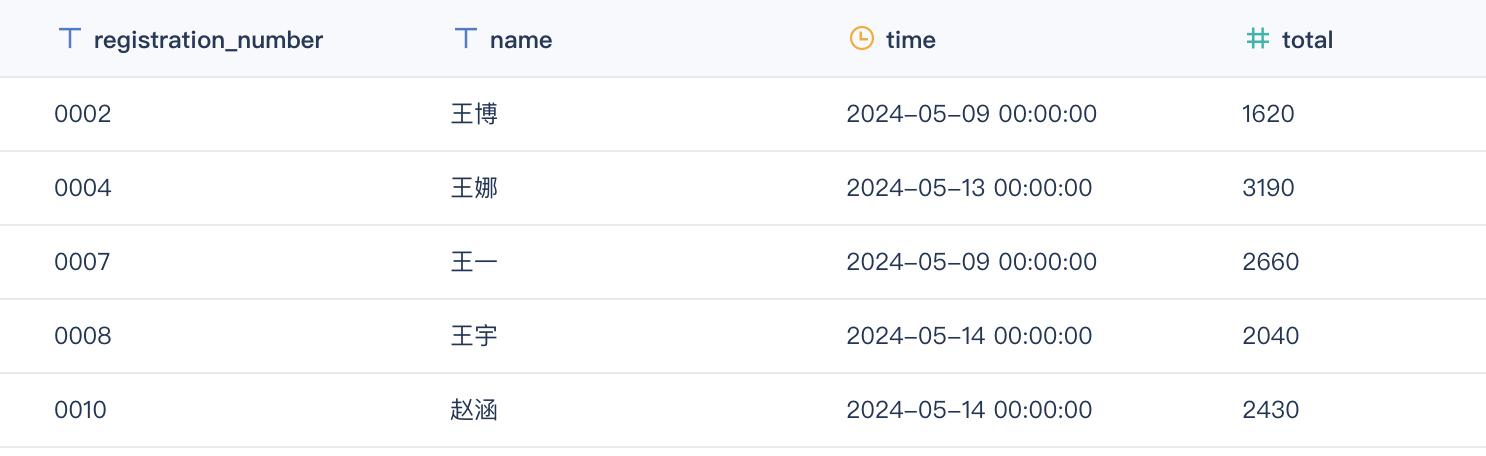Click the total cell showing 2040
1486x456 pixels.
click(1270, 336)
